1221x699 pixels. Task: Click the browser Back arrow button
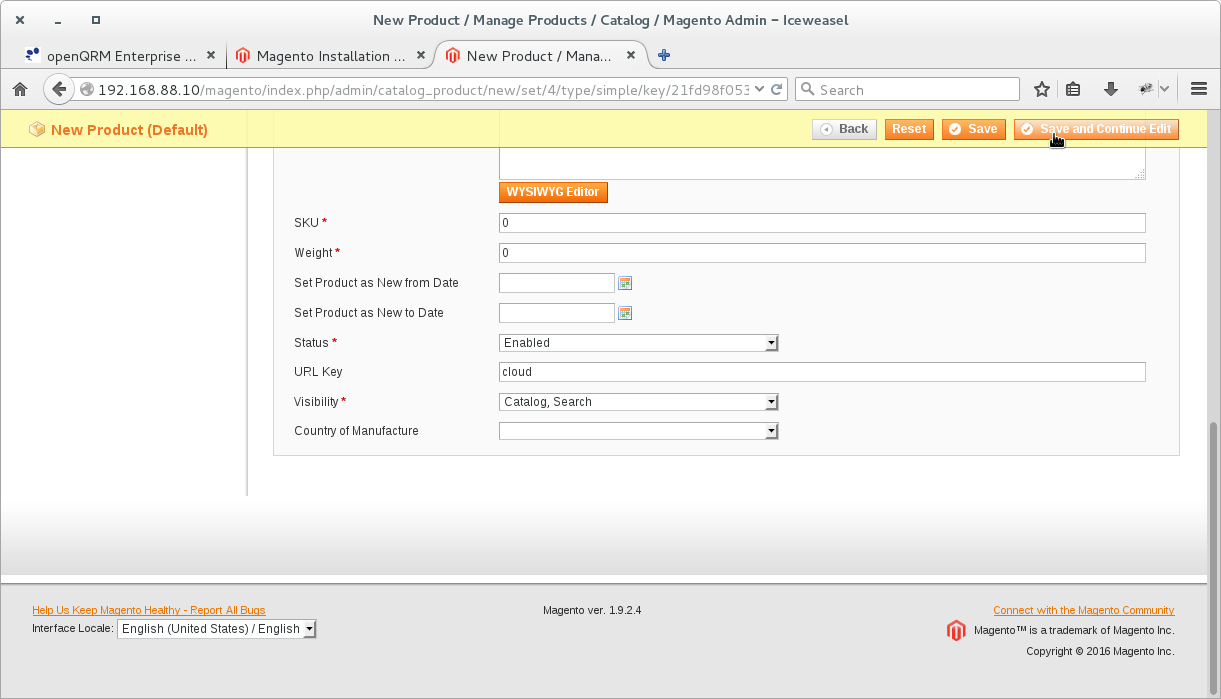59,89
